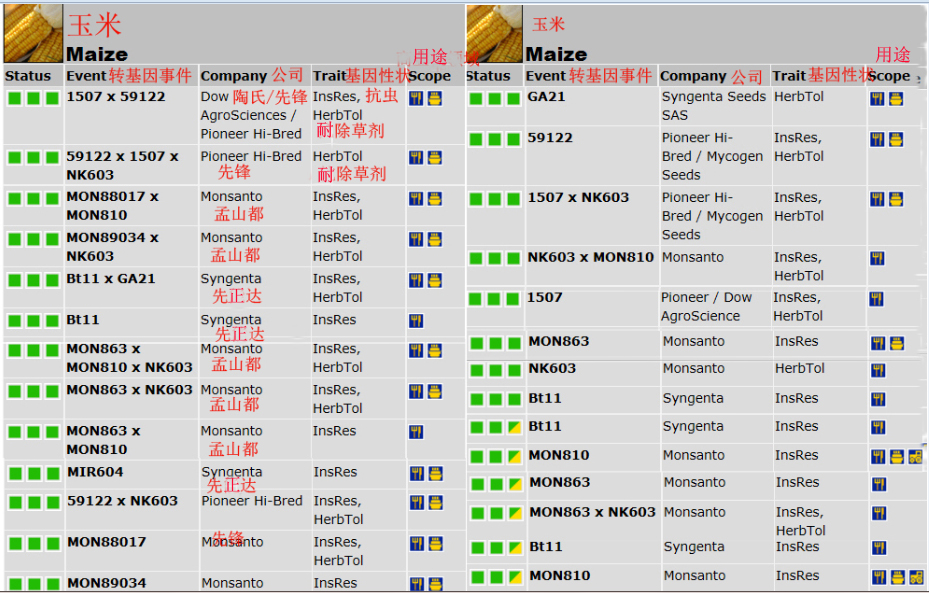This screenshot has height=593, width=929.
Task: Select the event name '1507 x NK603'
Action: pyautogui.click(x=578, y=197)
